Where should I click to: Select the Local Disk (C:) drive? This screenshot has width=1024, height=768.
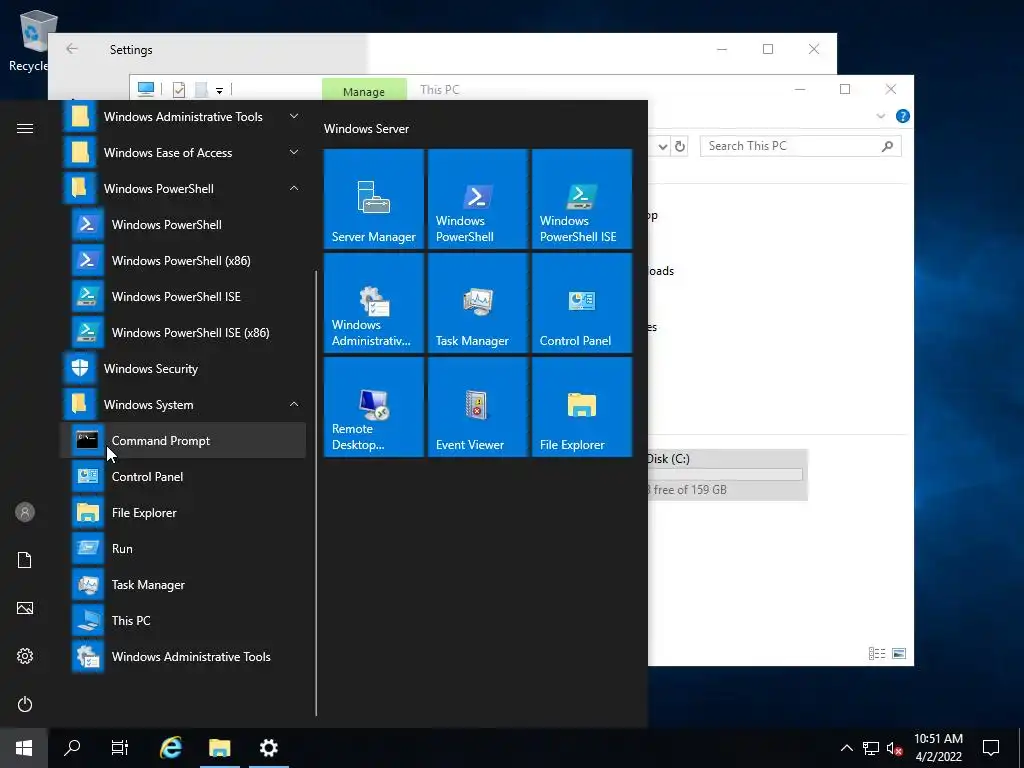(728, 475)
